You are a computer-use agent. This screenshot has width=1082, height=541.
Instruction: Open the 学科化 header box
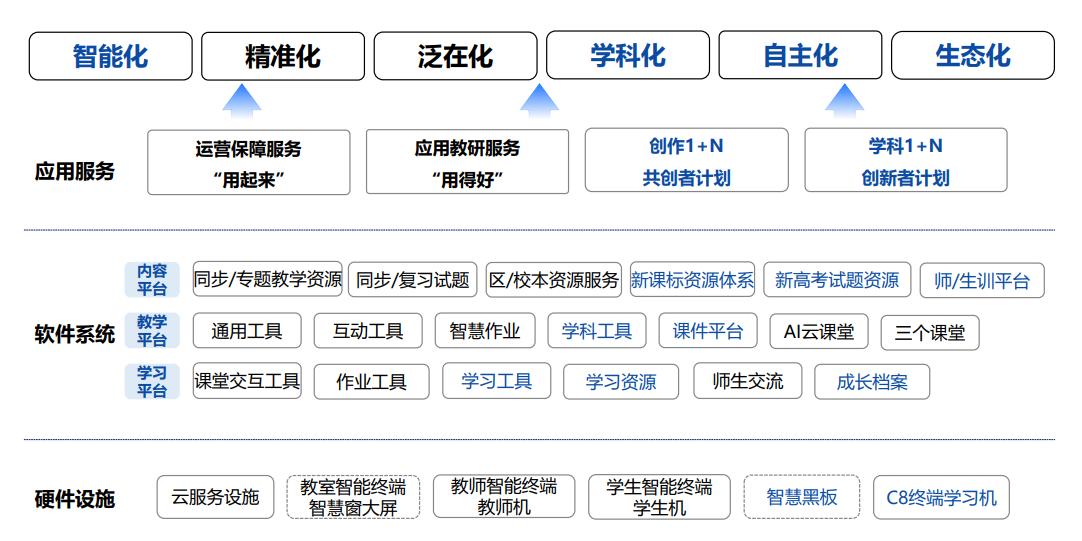[627, 56]
